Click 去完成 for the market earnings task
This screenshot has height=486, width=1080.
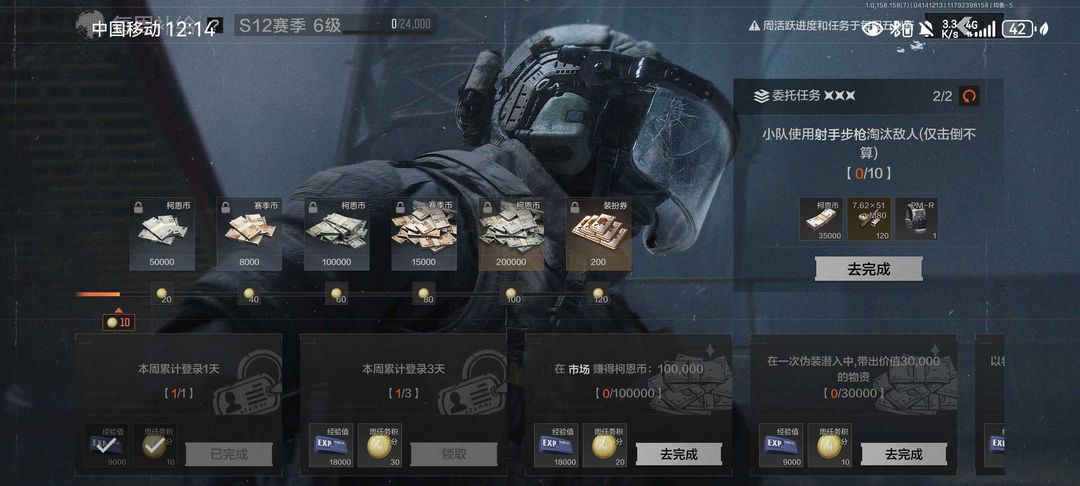point(678,454)
